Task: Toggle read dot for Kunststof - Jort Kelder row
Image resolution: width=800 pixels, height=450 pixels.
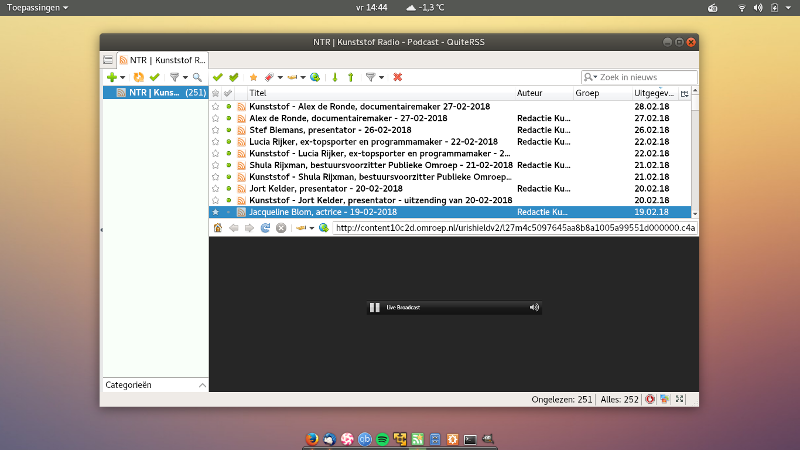Action: 229,201
